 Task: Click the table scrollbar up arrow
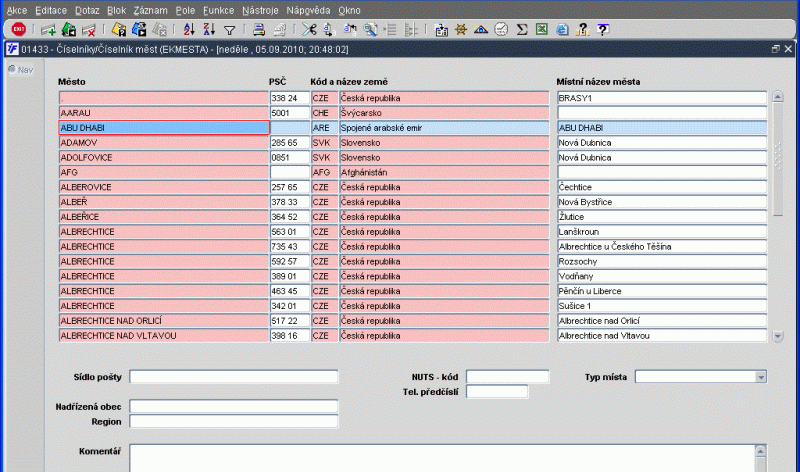point(778,96)
